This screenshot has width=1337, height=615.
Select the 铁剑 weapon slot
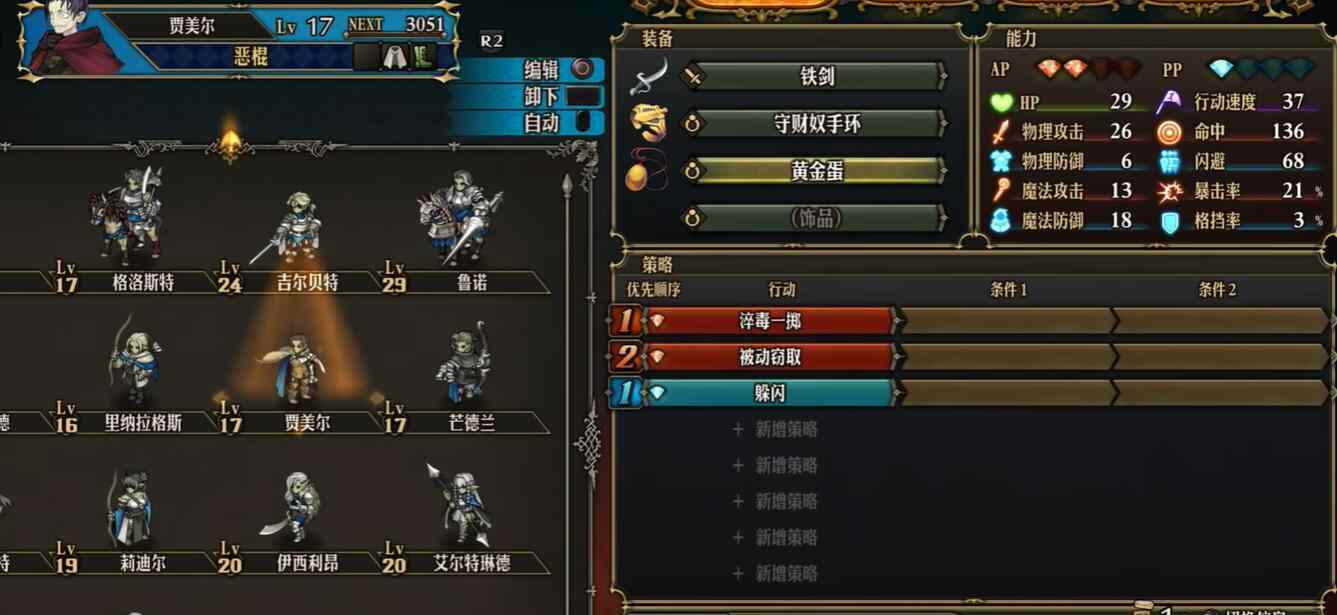click(816, 76)
